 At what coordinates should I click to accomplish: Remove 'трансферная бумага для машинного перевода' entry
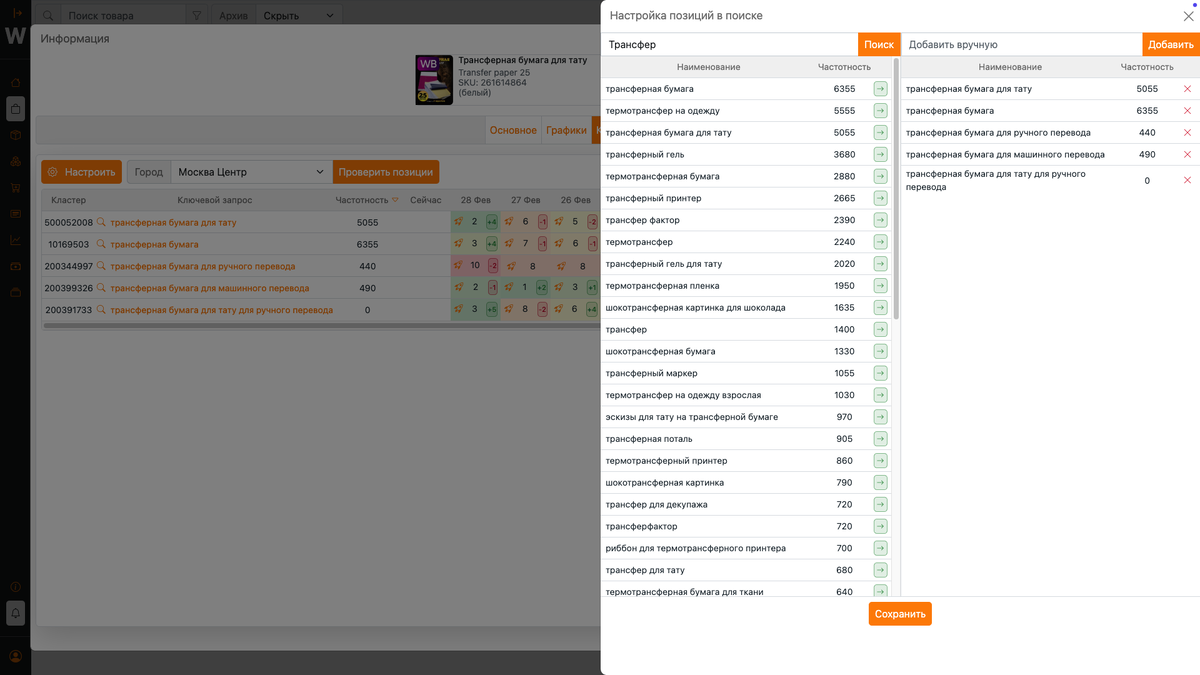[1187, 154]
